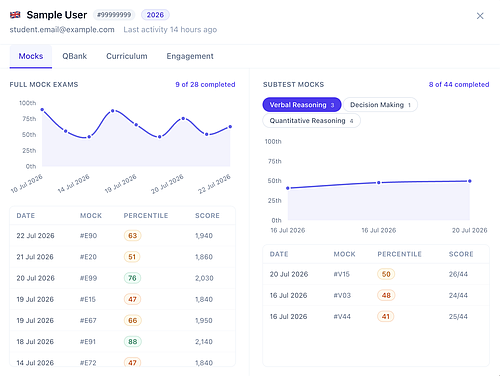Click student.email@example.com address
This screenshot has height=376, width=500.
pyautogui.click(x=62, y=29)
